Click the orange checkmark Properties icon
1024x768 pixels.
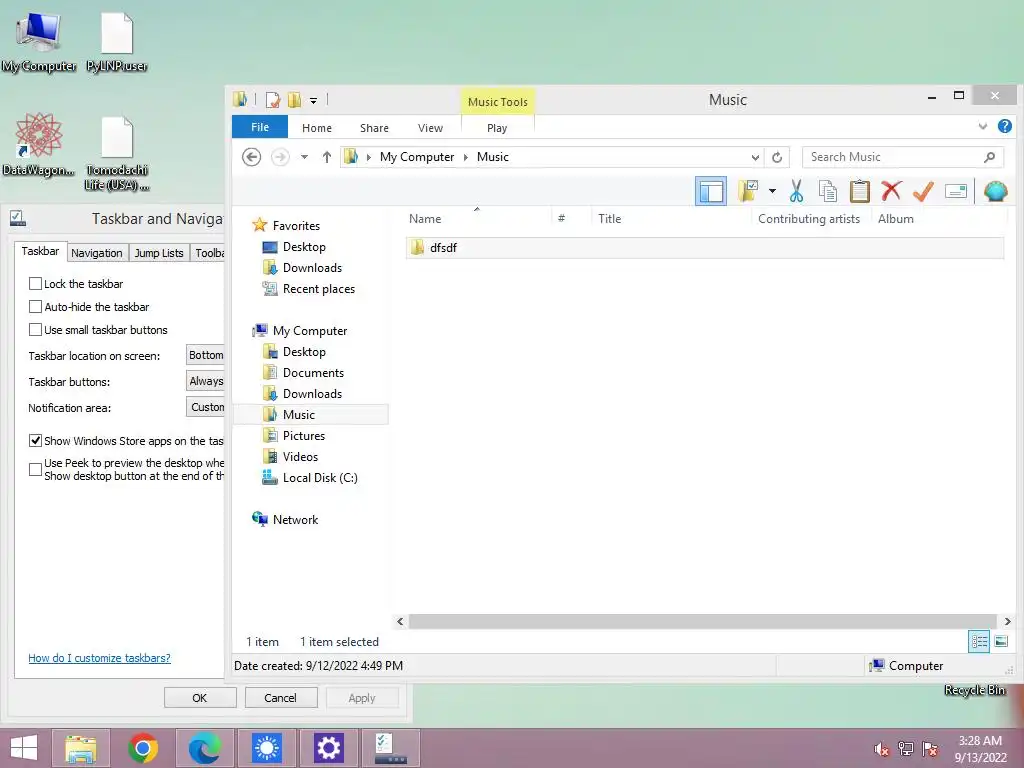point(923,191)
